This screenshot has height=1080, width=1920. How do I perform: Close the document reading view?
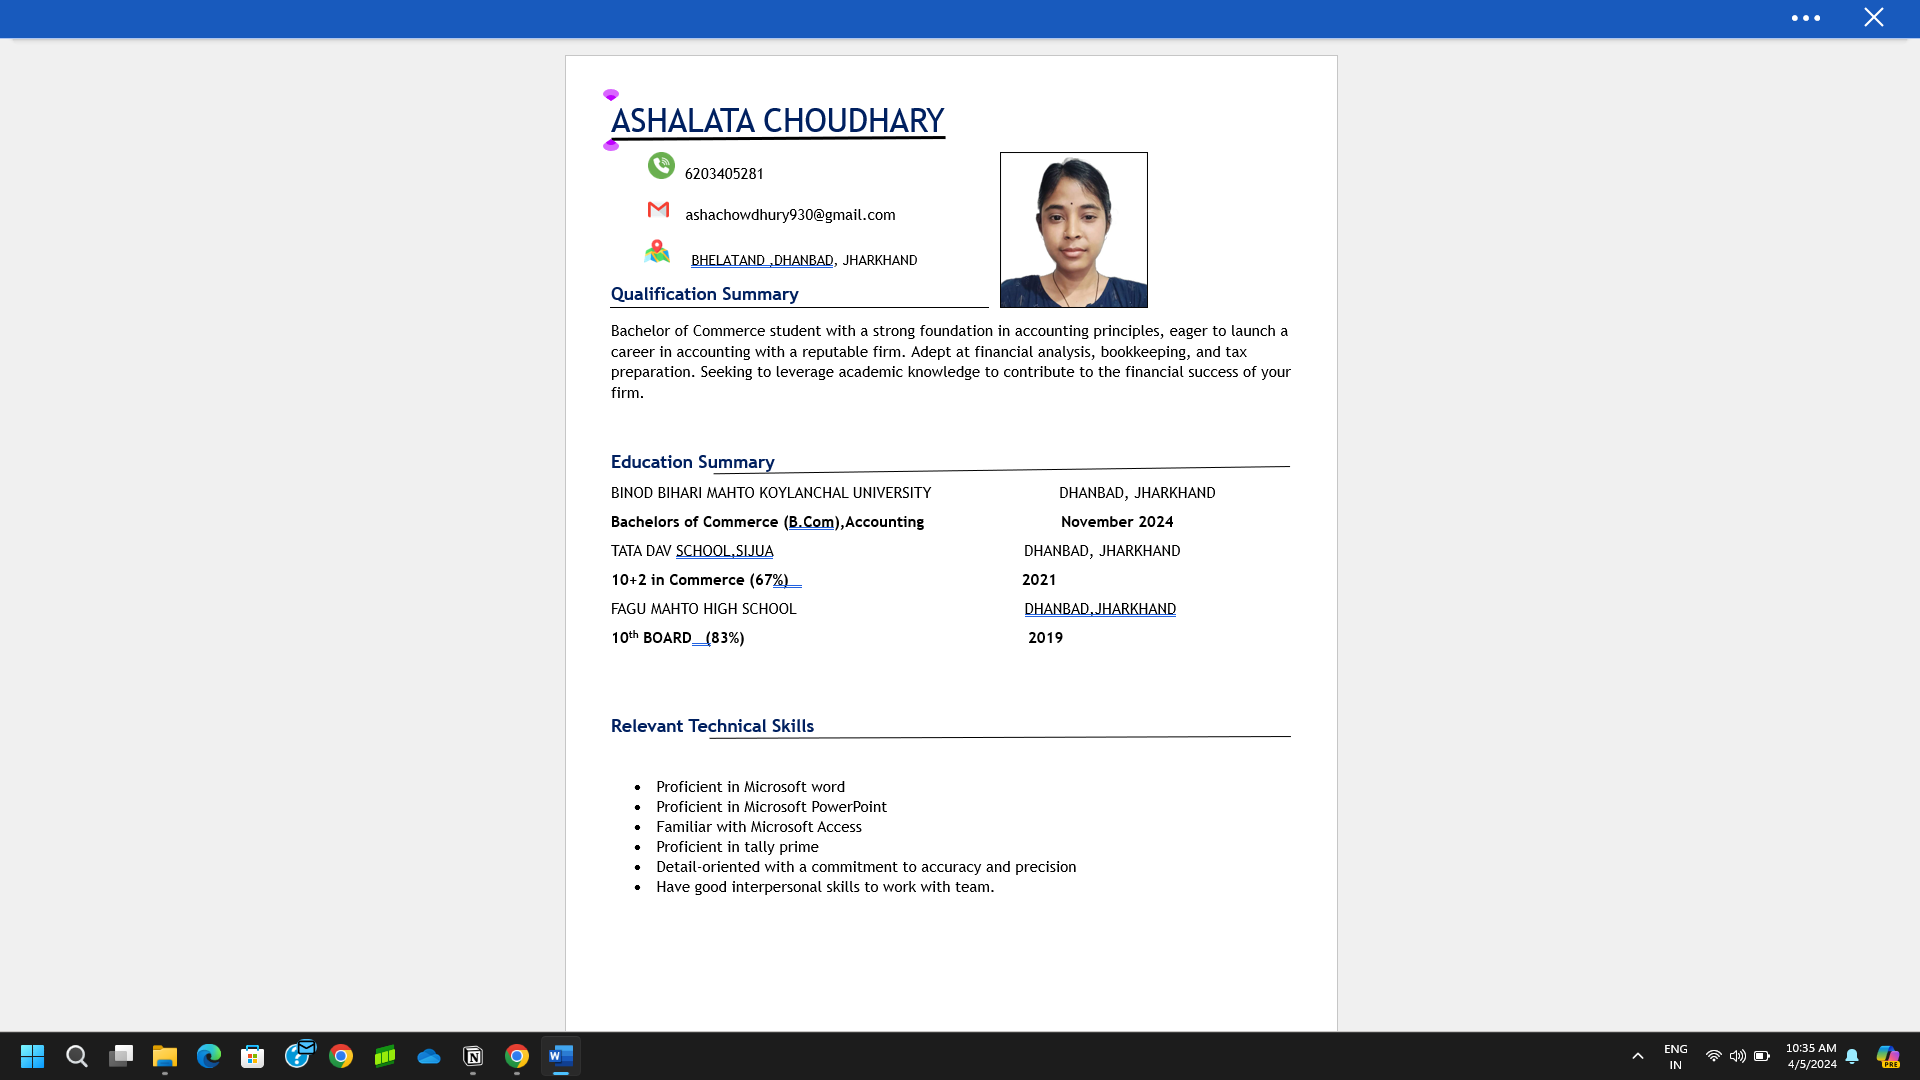pos(1873,17)
